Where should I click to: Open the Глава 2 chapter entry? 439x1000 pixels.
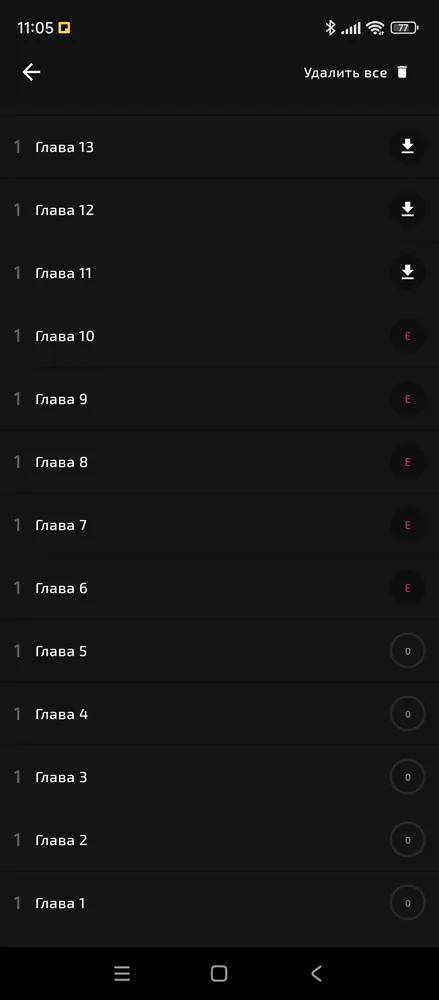tap(220, 840)
